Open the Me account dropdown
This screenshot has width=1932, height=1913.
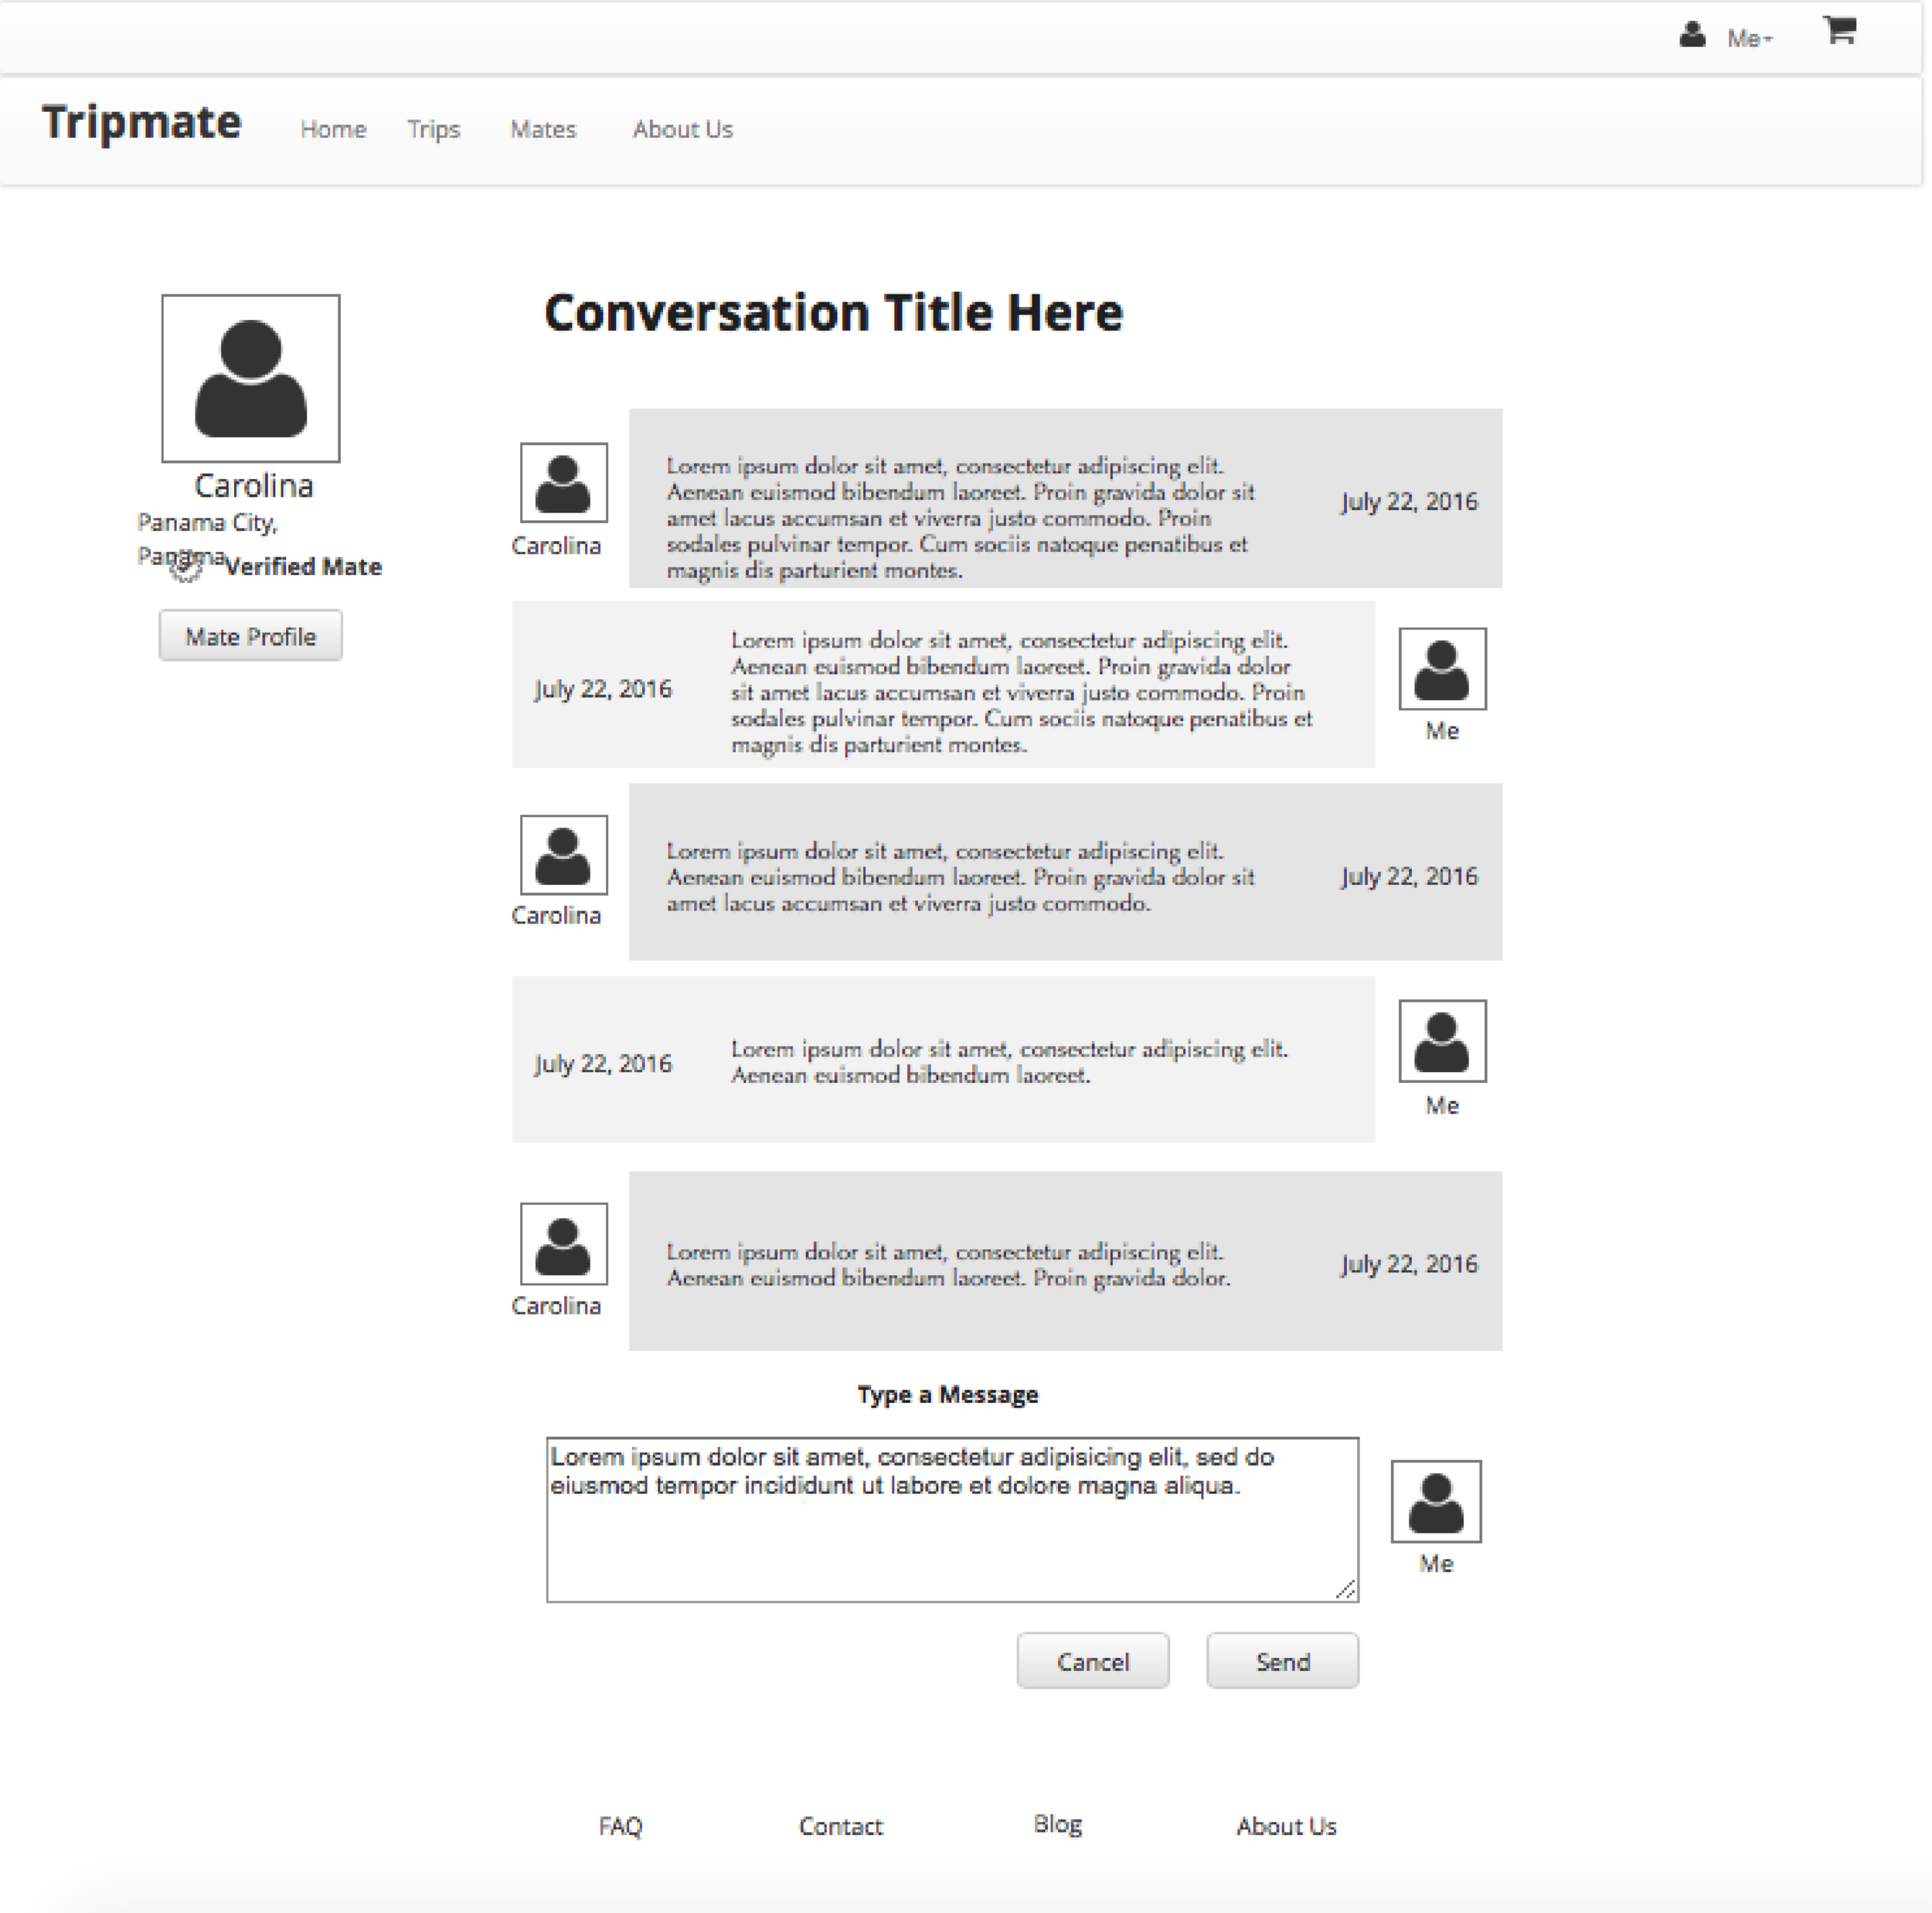tap(1749, 39)
